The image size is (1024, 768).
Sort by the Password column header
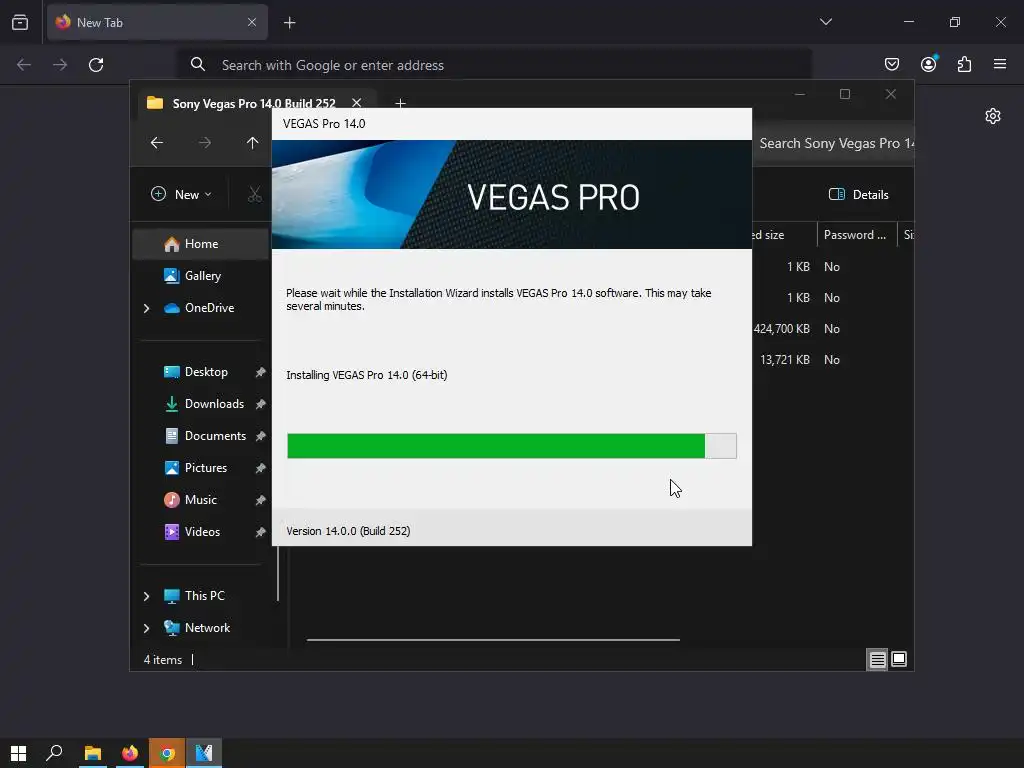point(855,235)
